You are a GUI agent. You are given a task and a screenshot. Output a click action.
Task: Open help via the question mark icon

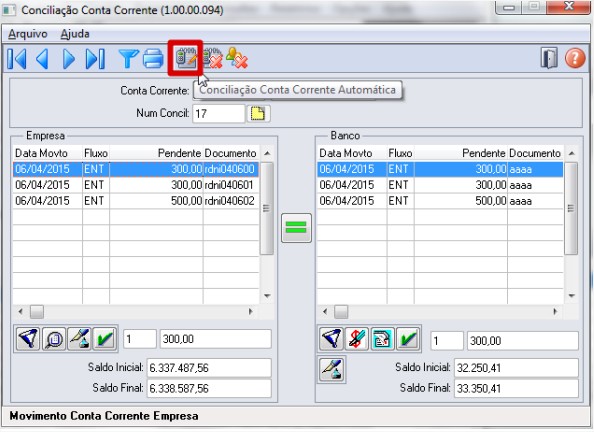click(x=575, y=58)
